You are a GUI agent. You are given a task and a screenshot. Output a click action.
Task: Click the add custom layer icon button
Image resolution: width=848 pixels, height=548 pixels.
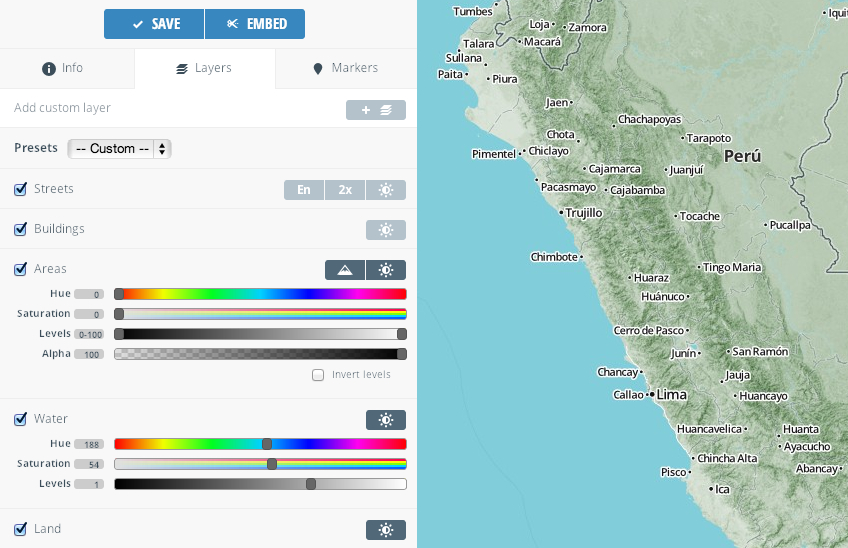(375, 110)
